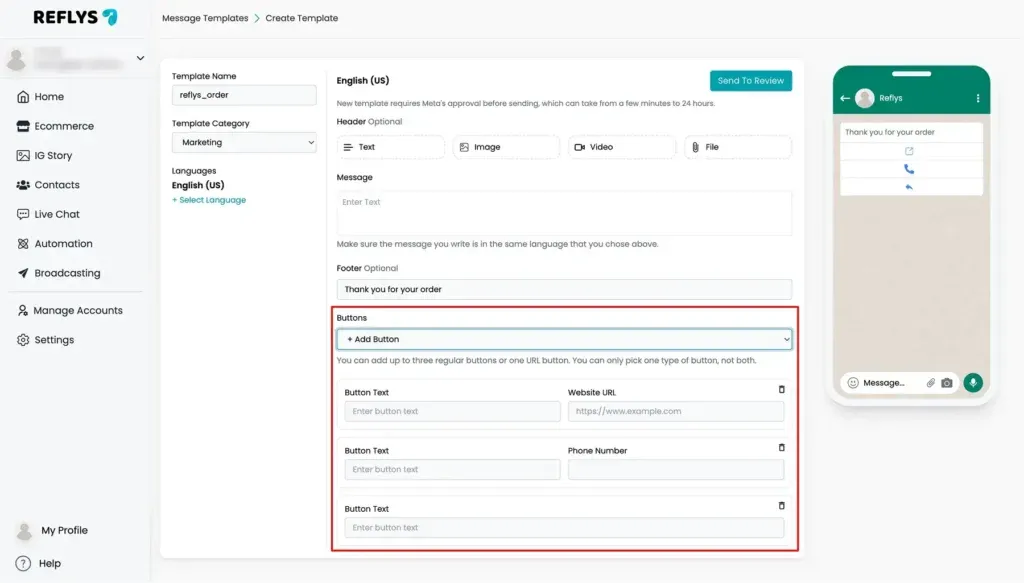Image resolution: width=1024 pixels, height=583 pixels.
Task: Click the attachment paperclip in preview
Action: (x=931, y=383)
